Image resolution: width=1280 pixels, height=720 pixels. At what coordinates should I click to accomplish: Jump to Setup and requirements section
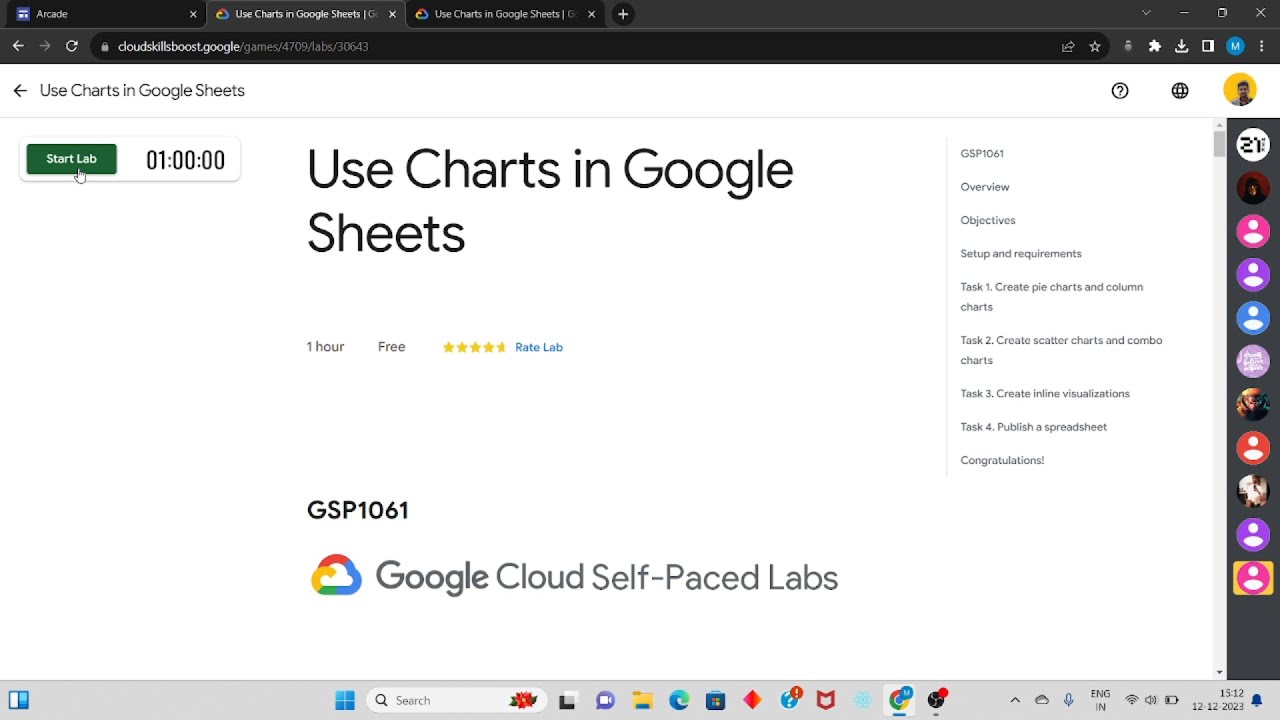pos(1021,254)
